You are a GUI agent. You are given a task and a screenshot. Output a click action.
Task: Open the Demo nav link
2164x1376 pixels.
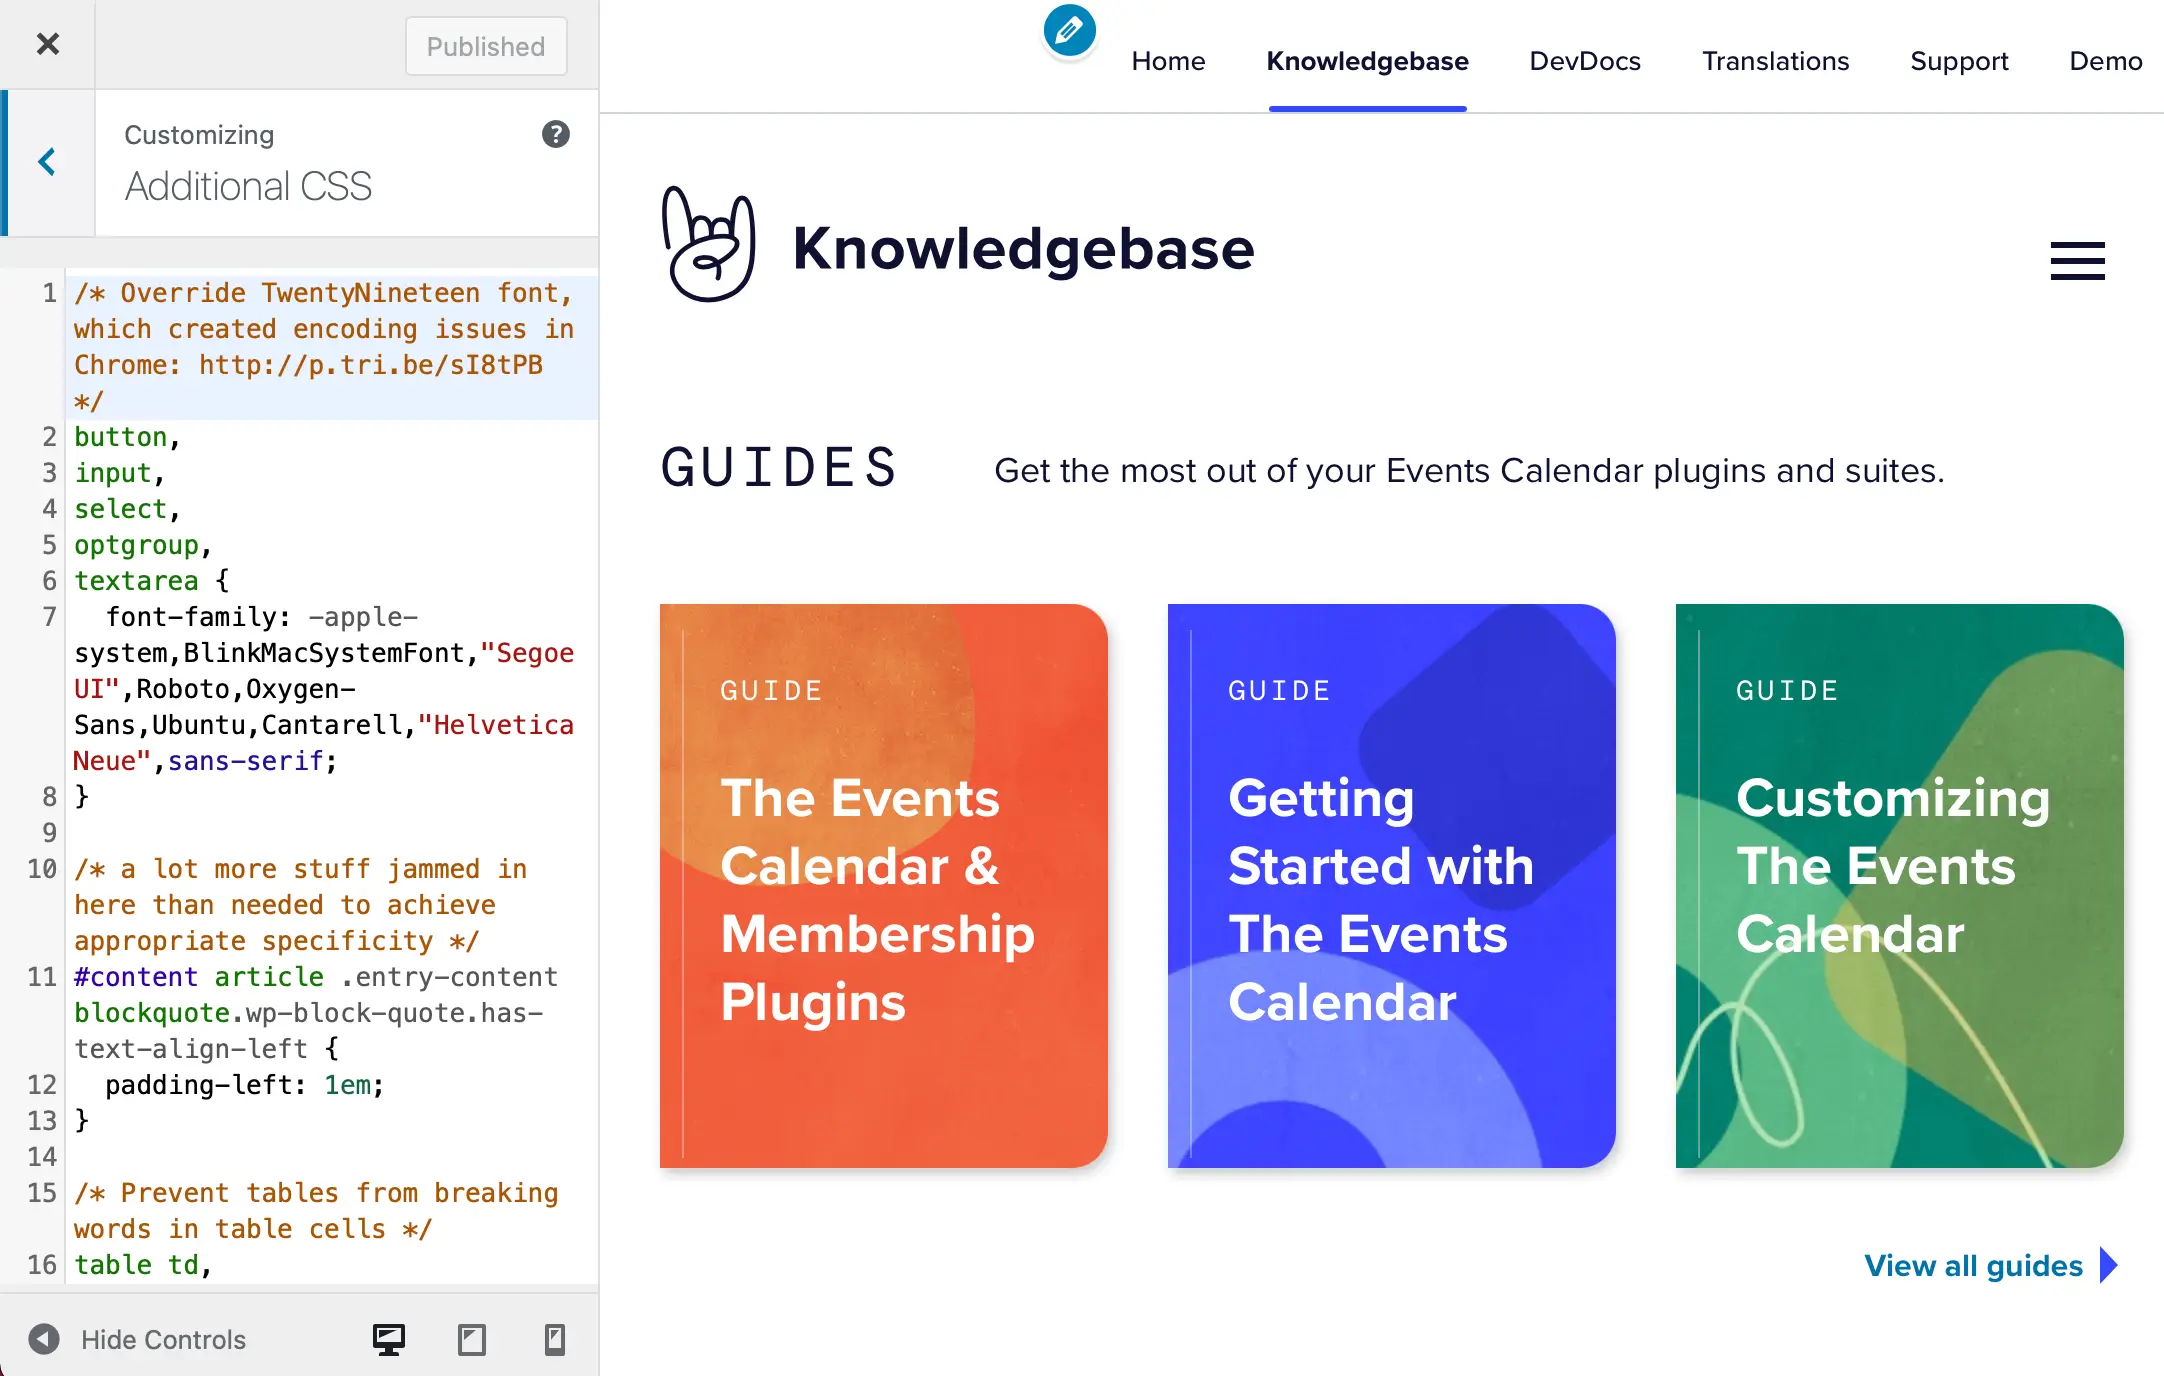pyautogui.click(x=2106, y=61)
